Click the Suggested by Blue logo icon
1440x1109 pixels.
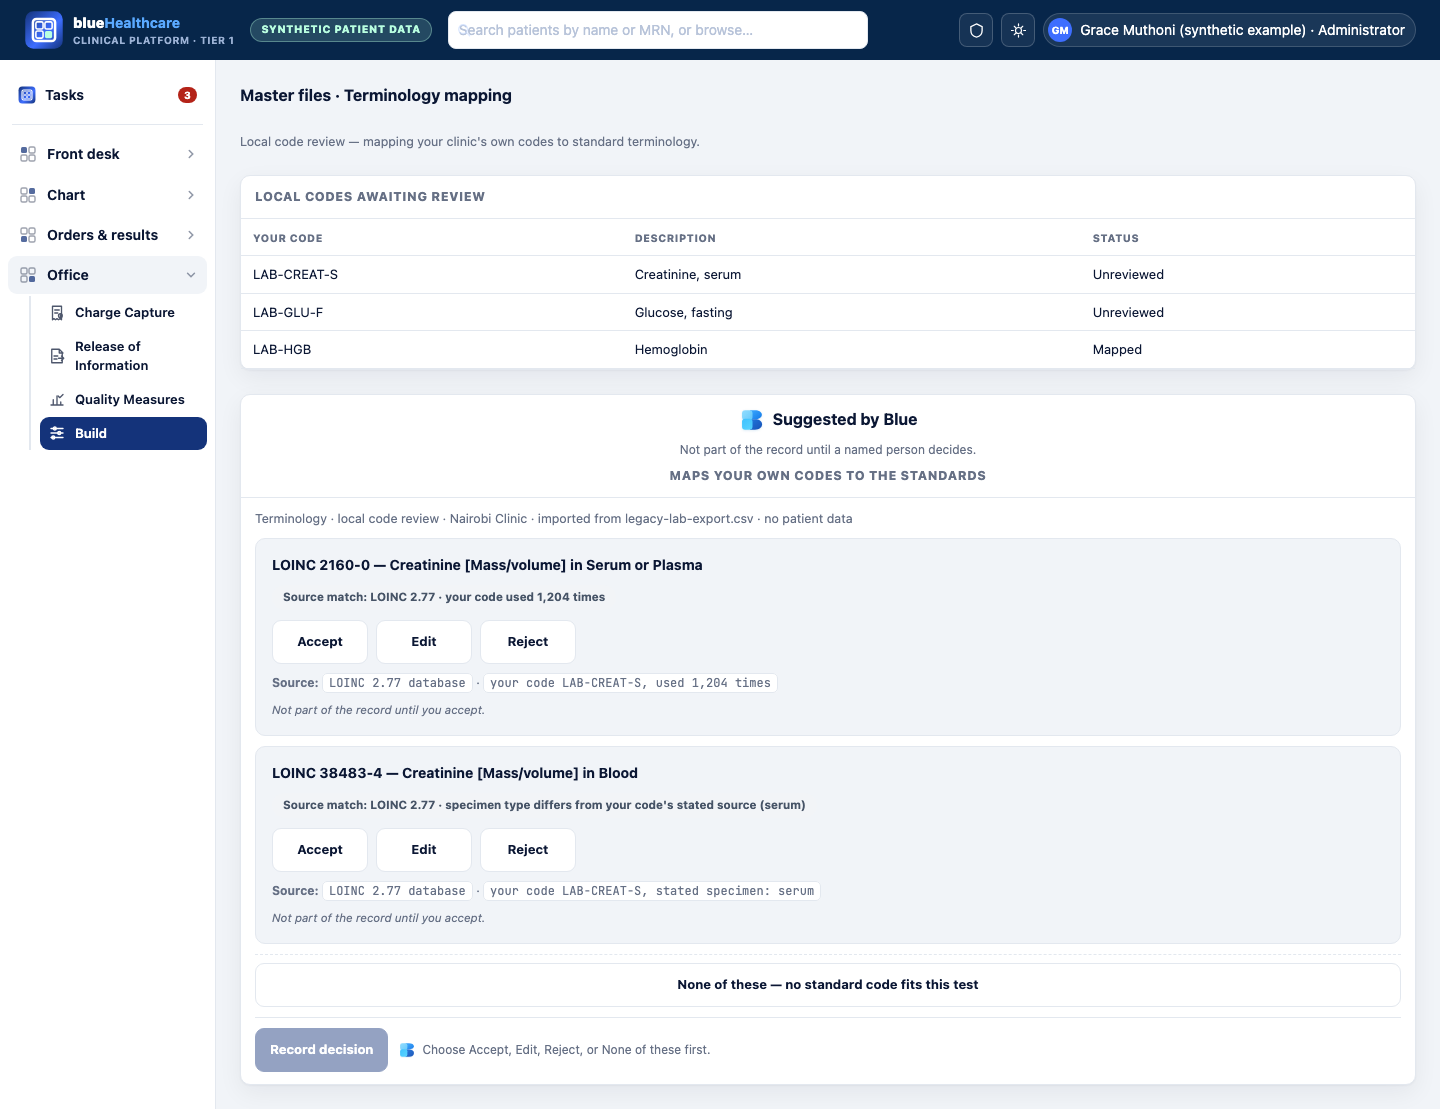(x=752, y=420)
